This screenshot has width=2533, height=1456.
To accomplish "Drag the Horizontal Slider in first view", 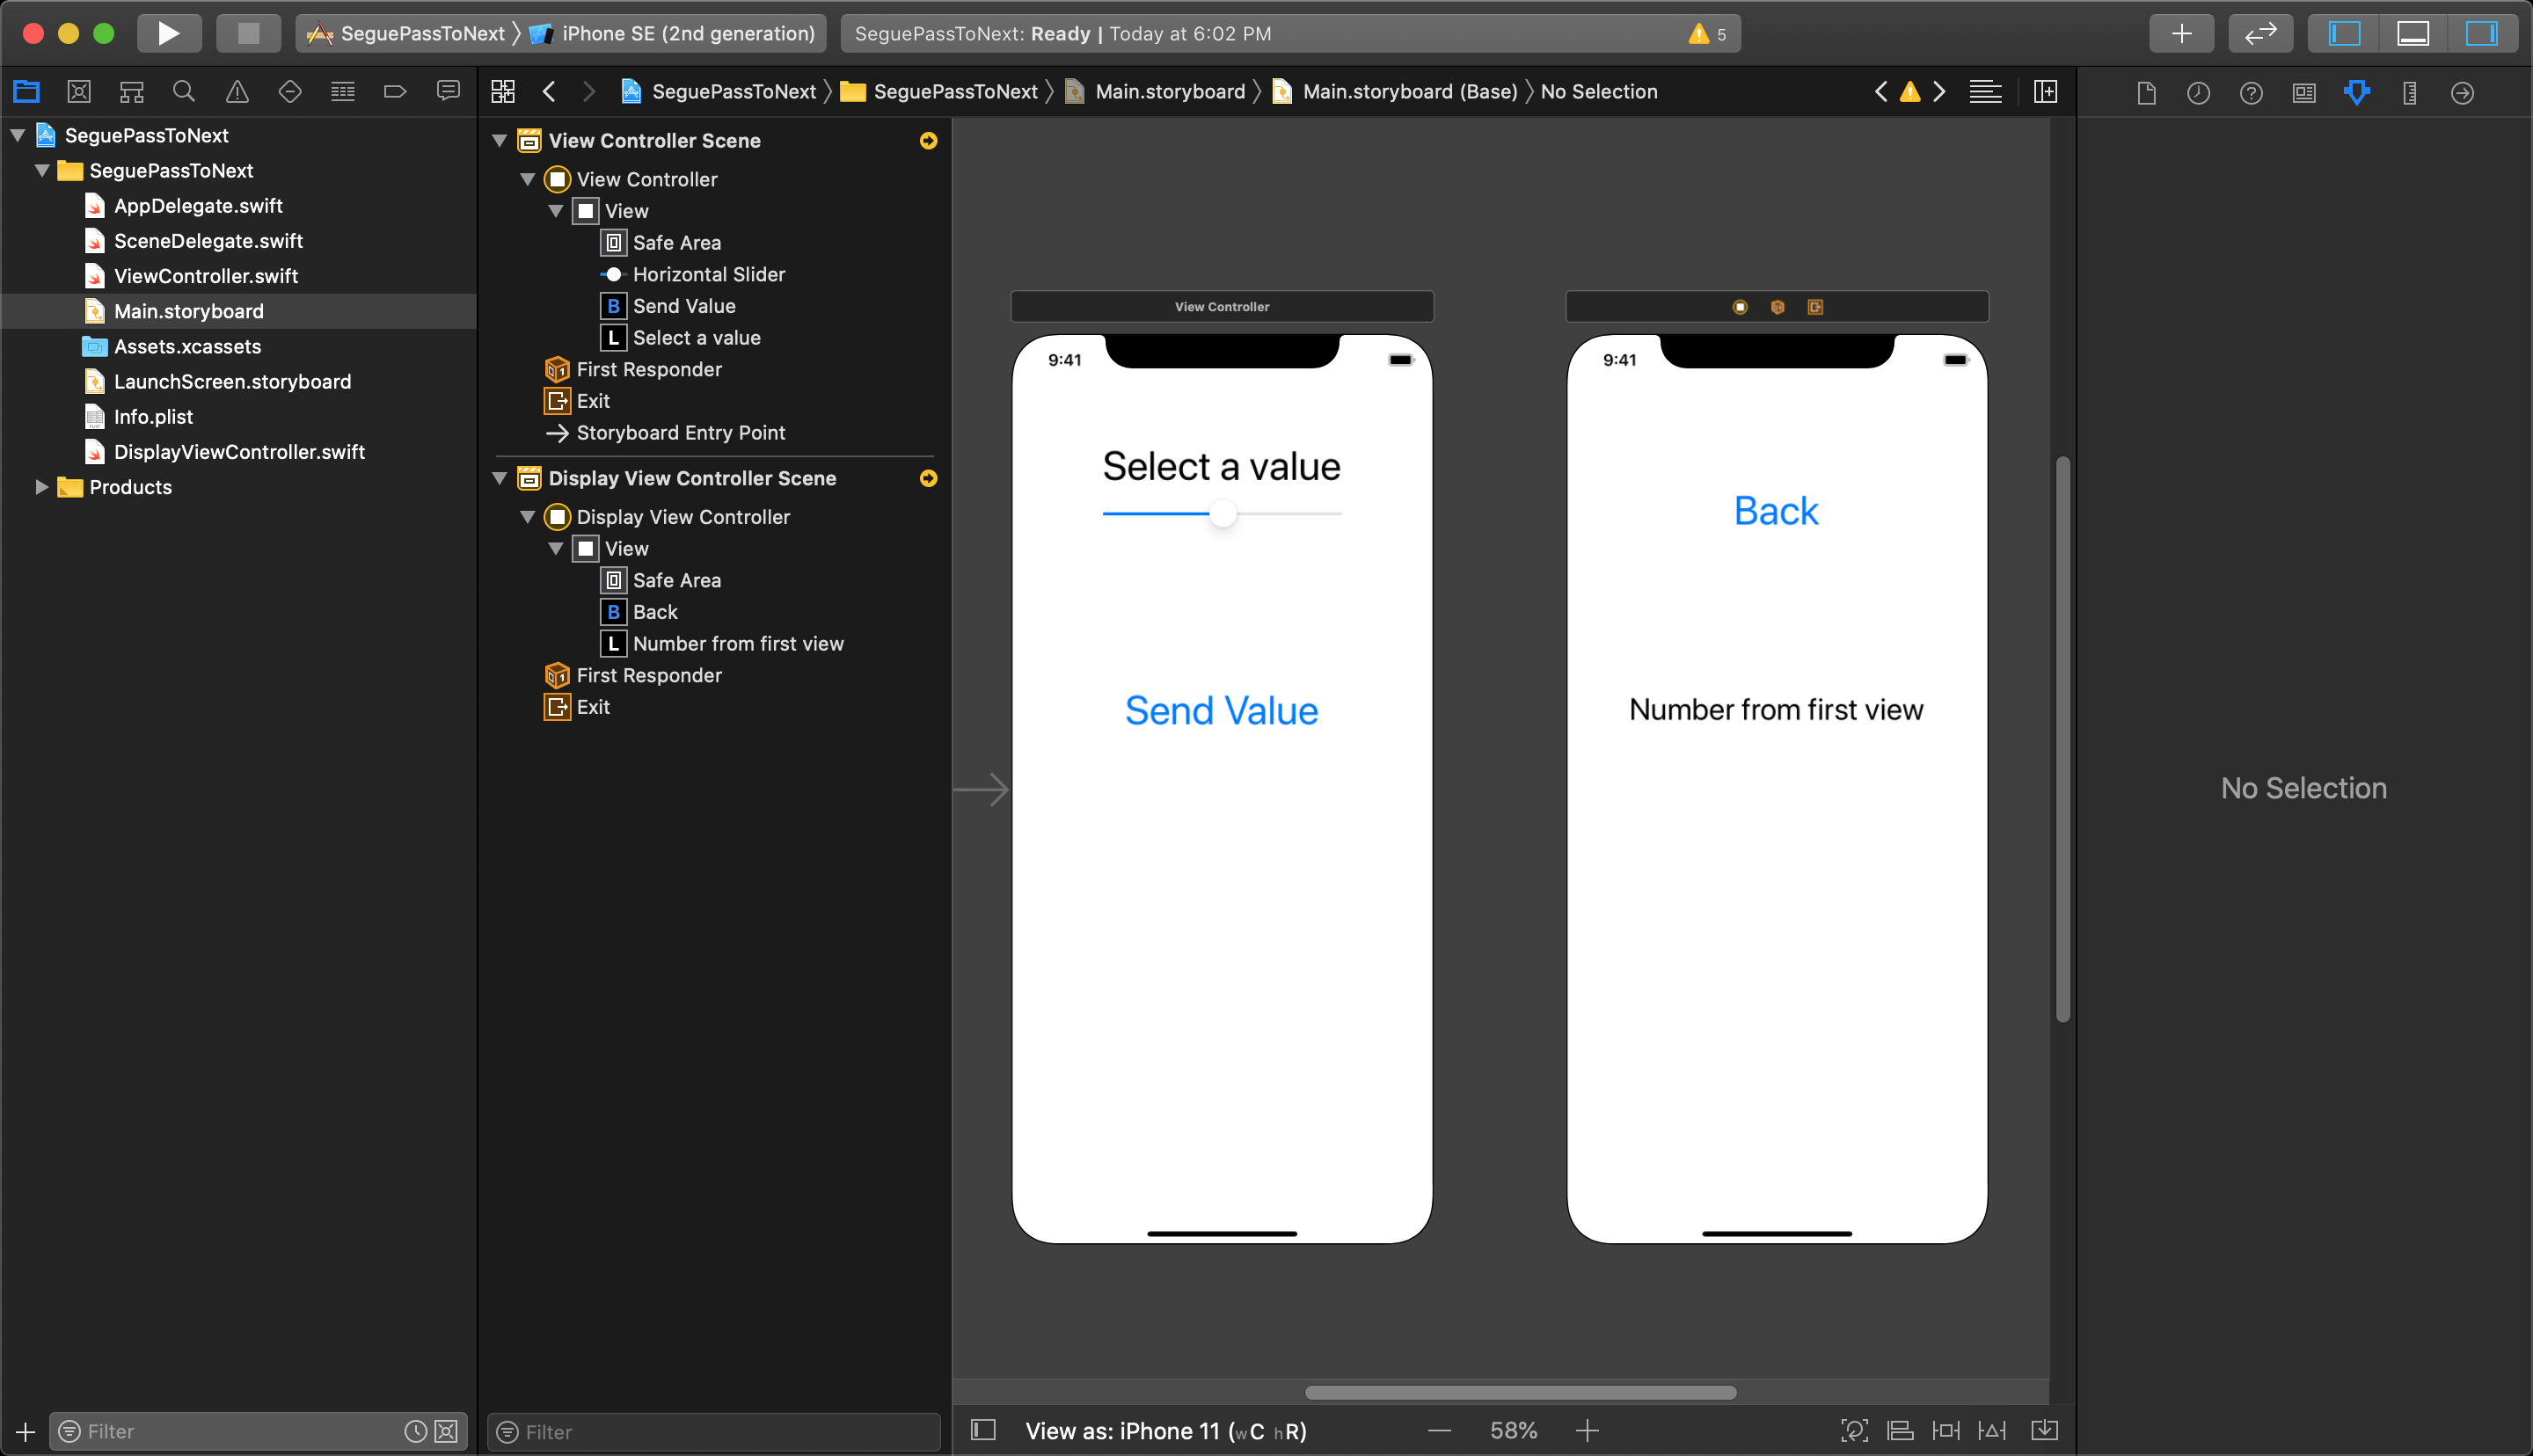I will [1222, 512].
